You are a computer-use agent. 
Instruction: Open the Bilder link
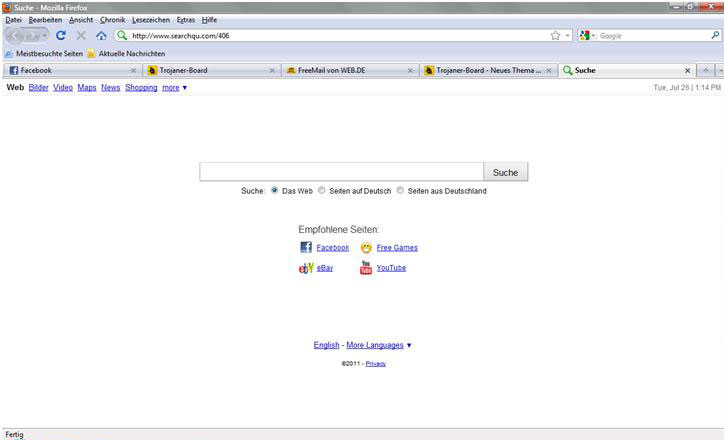coord(38,88)
